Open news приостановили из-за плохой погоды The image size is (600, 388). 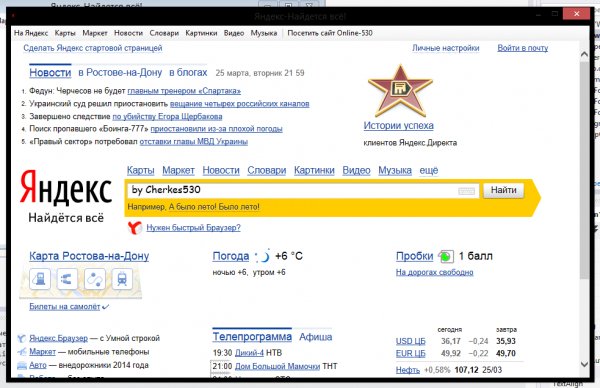coord(217,129)
